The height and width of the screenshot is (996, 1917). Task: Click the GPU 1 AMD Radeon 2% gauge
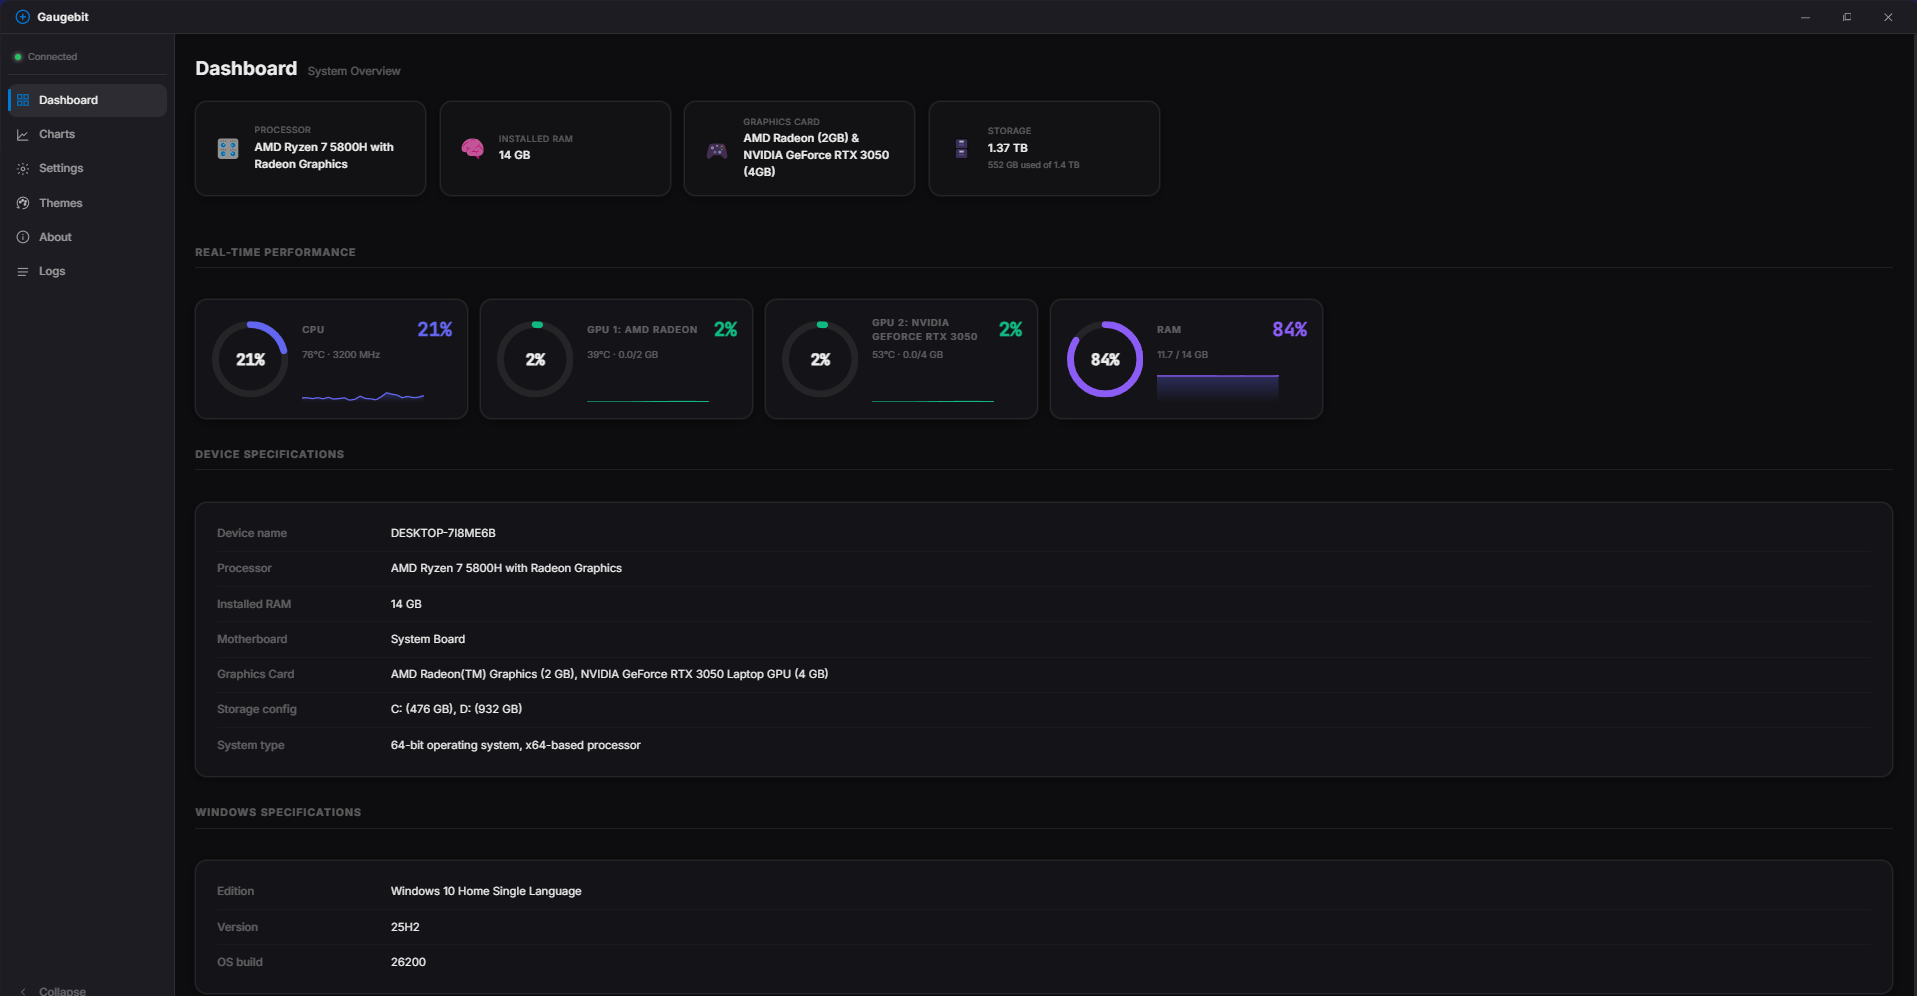point(535,359)
